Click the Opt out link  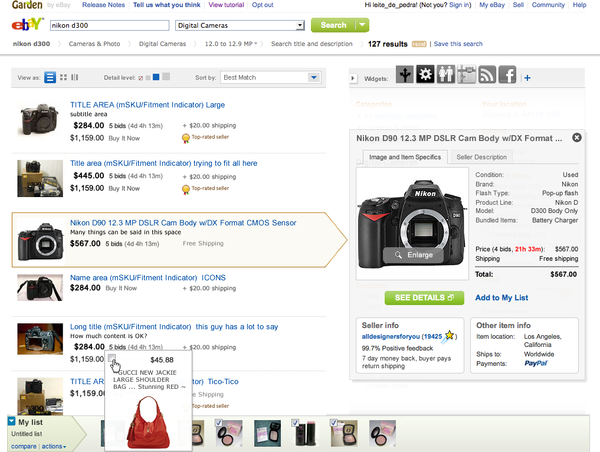(x=262, y=5)
